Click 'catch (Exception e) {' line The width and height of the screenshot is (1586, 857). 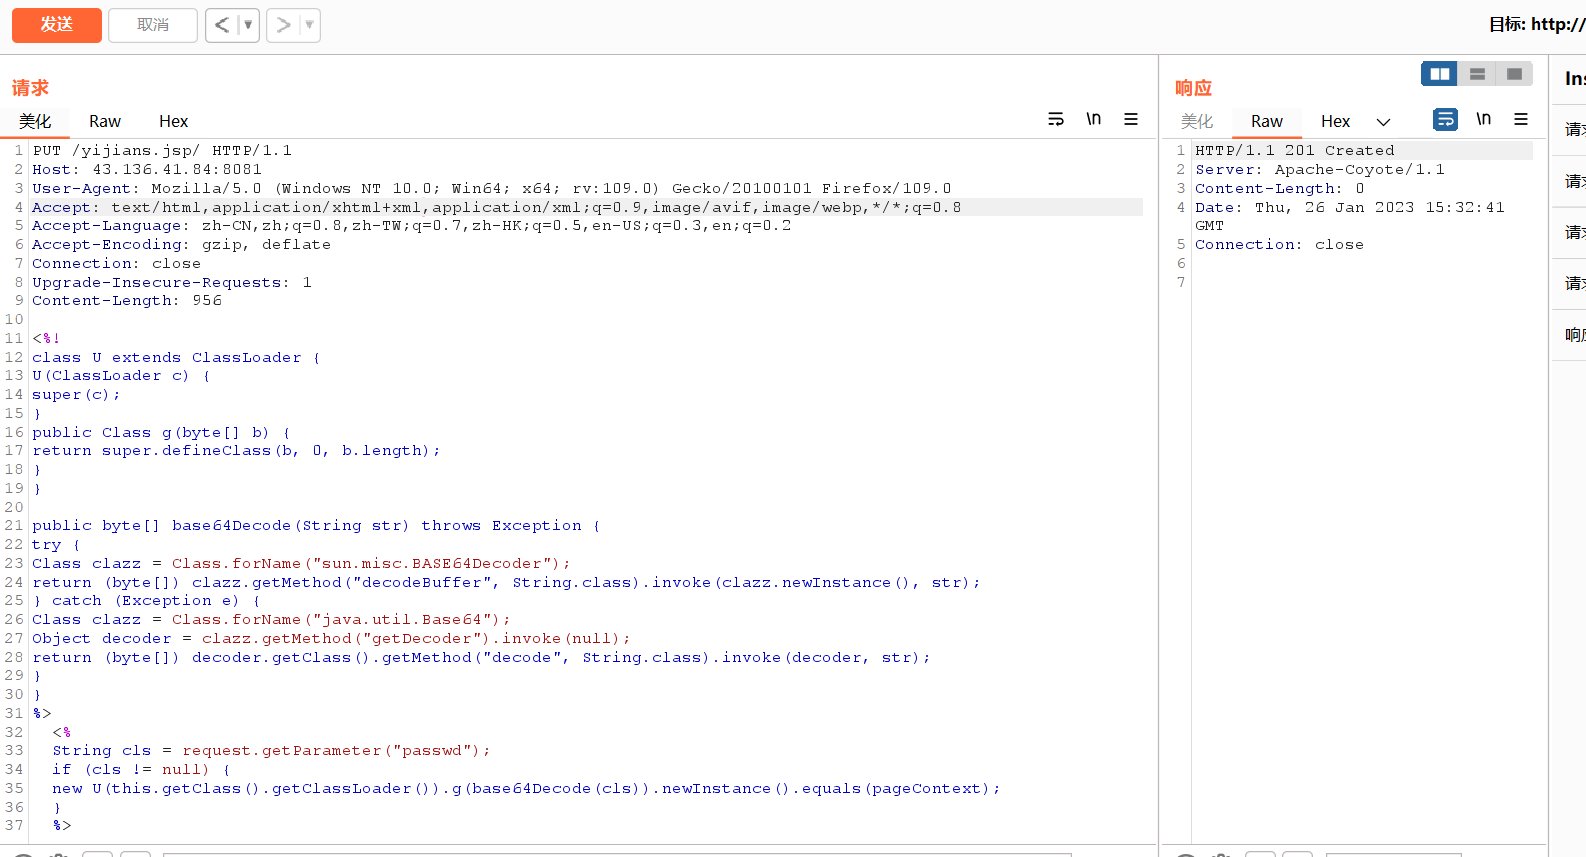point(146,601)
